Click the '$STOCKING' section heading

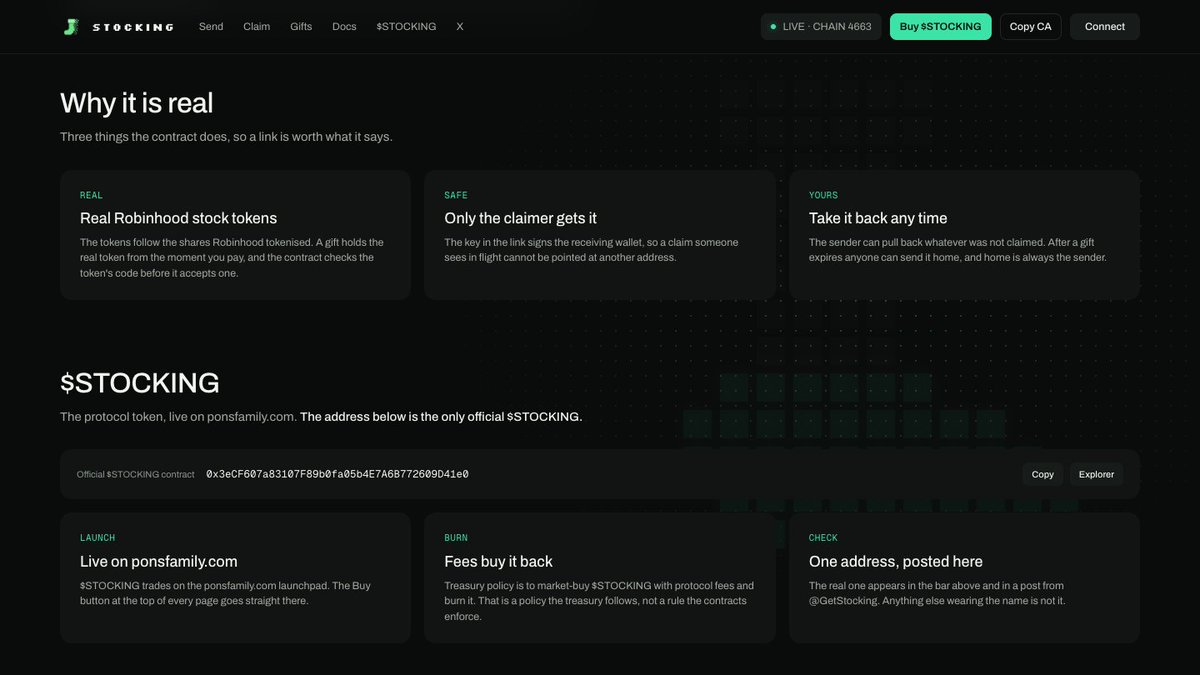140,383
